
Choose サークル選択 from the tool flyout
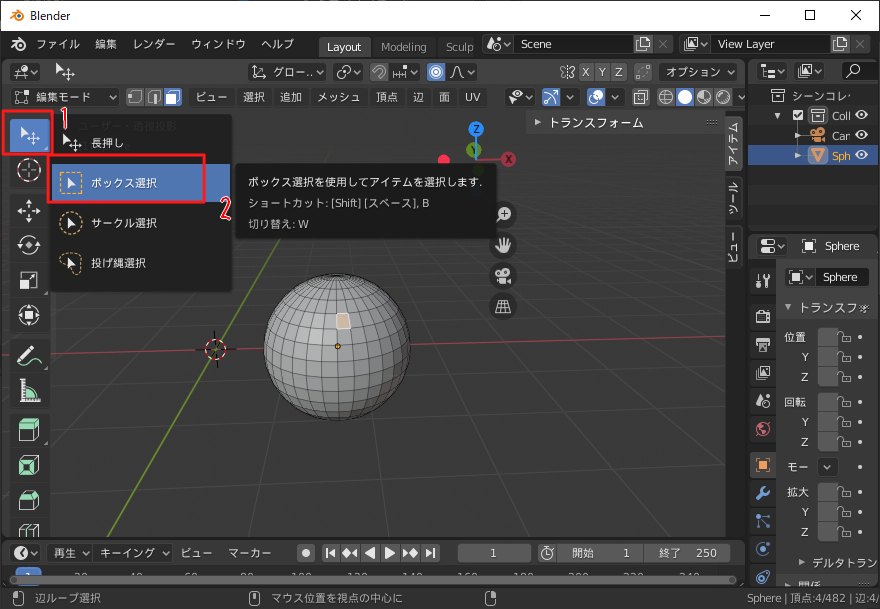point(124,223)
